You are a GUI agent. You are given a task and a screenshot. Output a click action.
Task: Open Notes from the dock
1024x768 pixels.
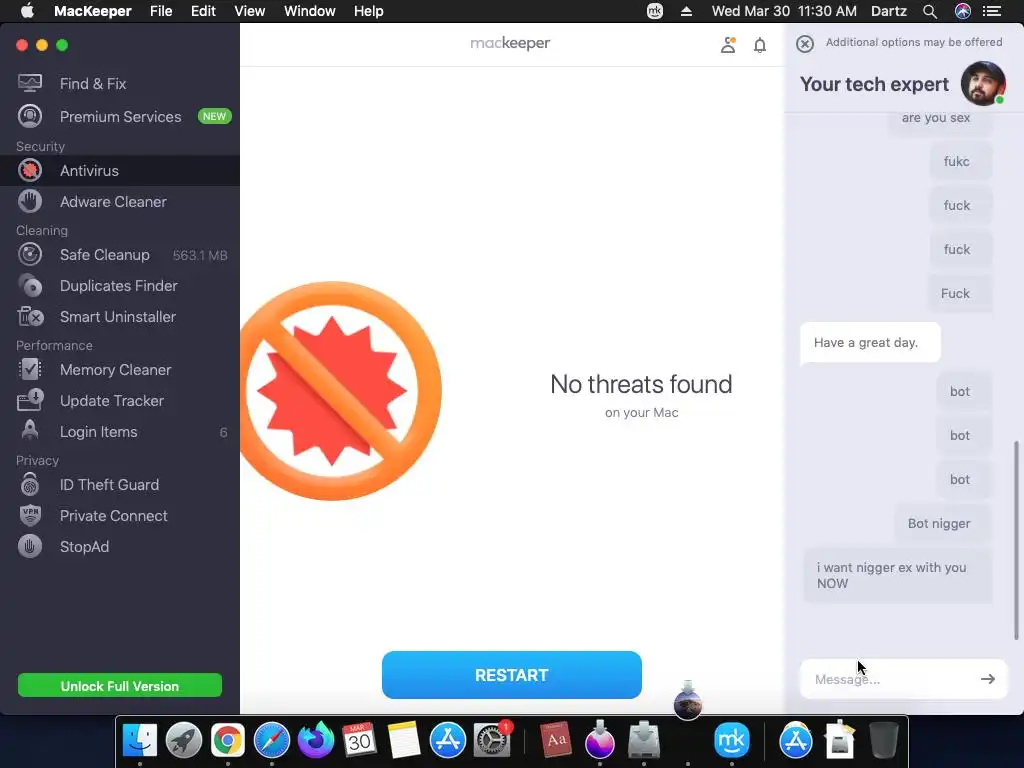tap(404, 741)
